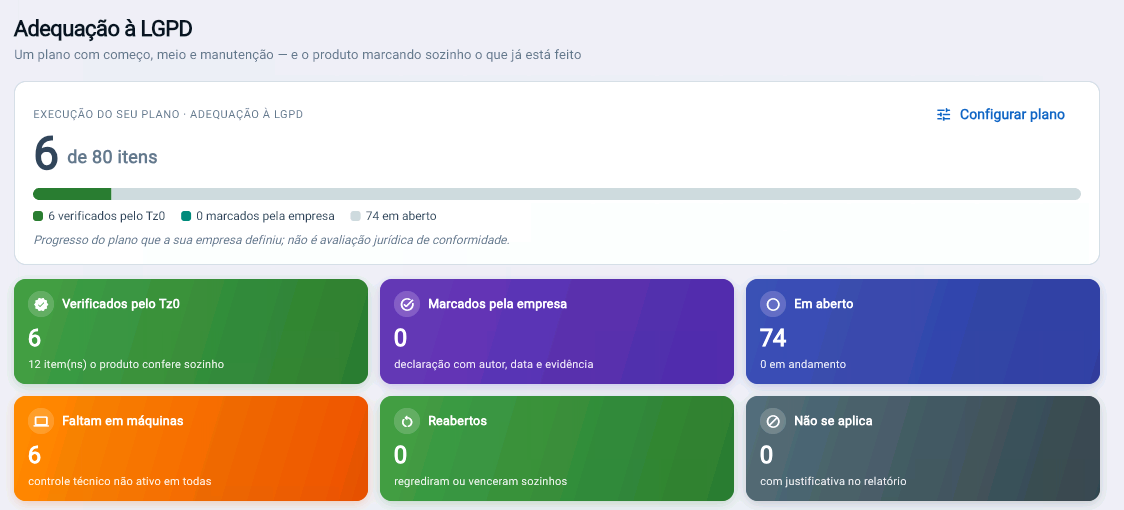Click the refresh icon on Reabertos card

coord(407,421)
